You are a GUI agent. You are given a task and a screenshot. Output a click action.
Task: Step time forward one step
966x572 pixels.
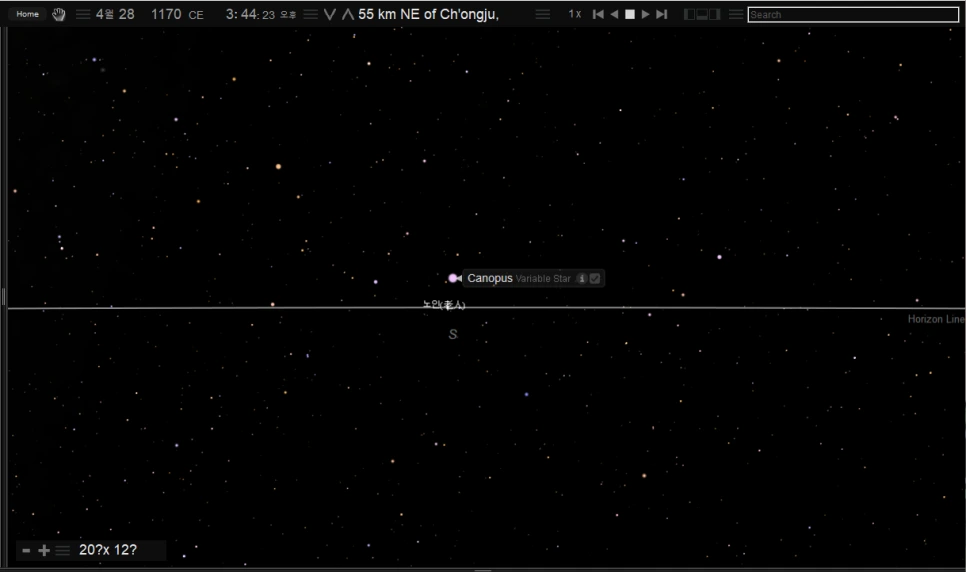(x=662, y=14)
